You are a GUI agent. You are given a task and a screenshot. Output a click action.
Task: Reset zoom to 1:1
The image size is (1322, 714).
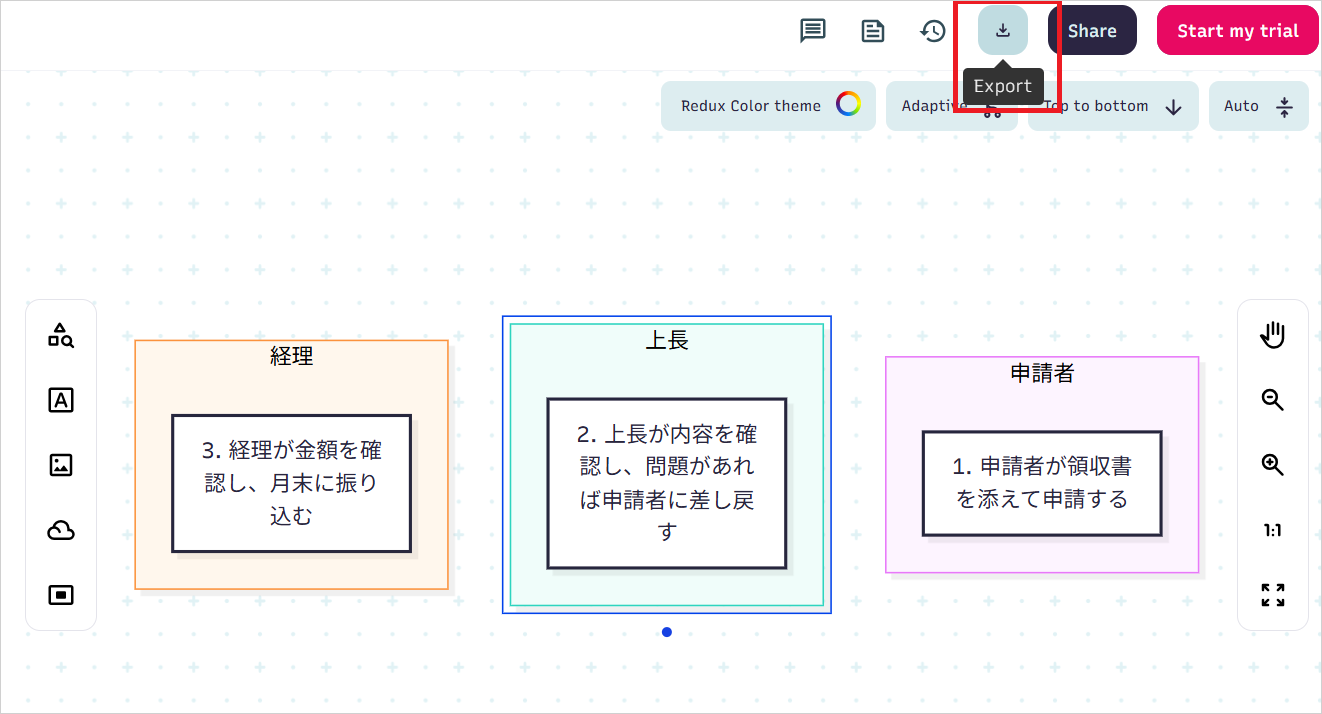(1272, 530)
